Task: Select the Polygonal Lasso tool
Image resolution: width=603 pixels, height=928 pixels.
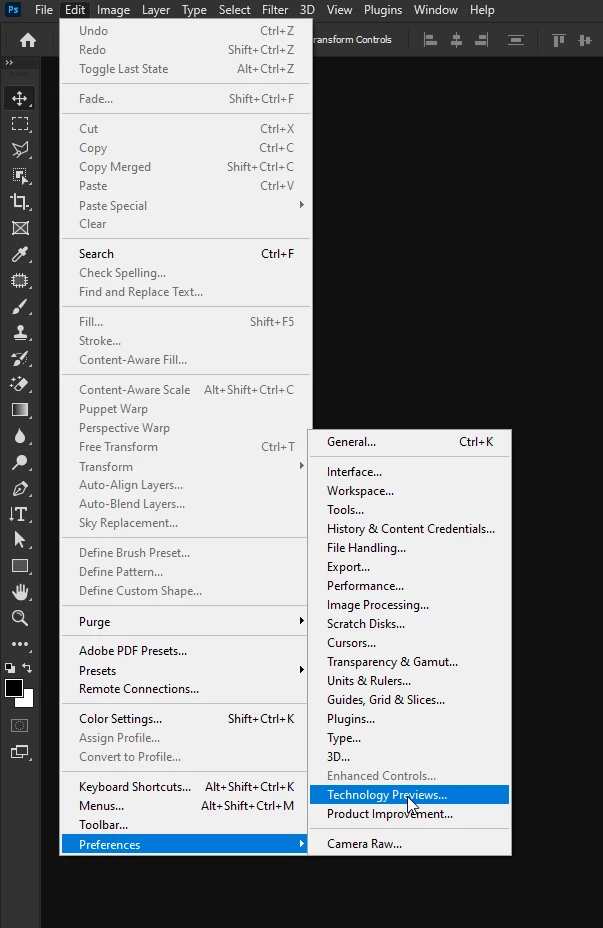Action: pos(20,150)
